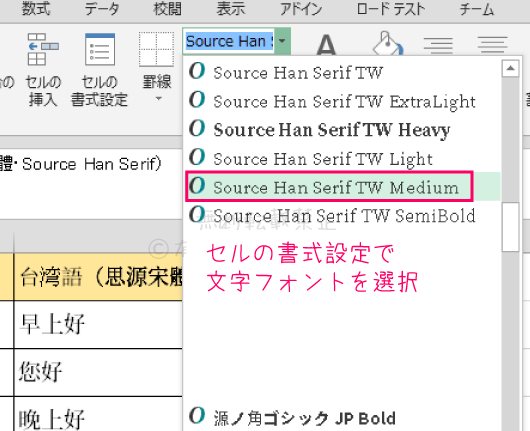Click the fill color bucket icon
Screen dimensions: 530x431
tap(387, 43)
